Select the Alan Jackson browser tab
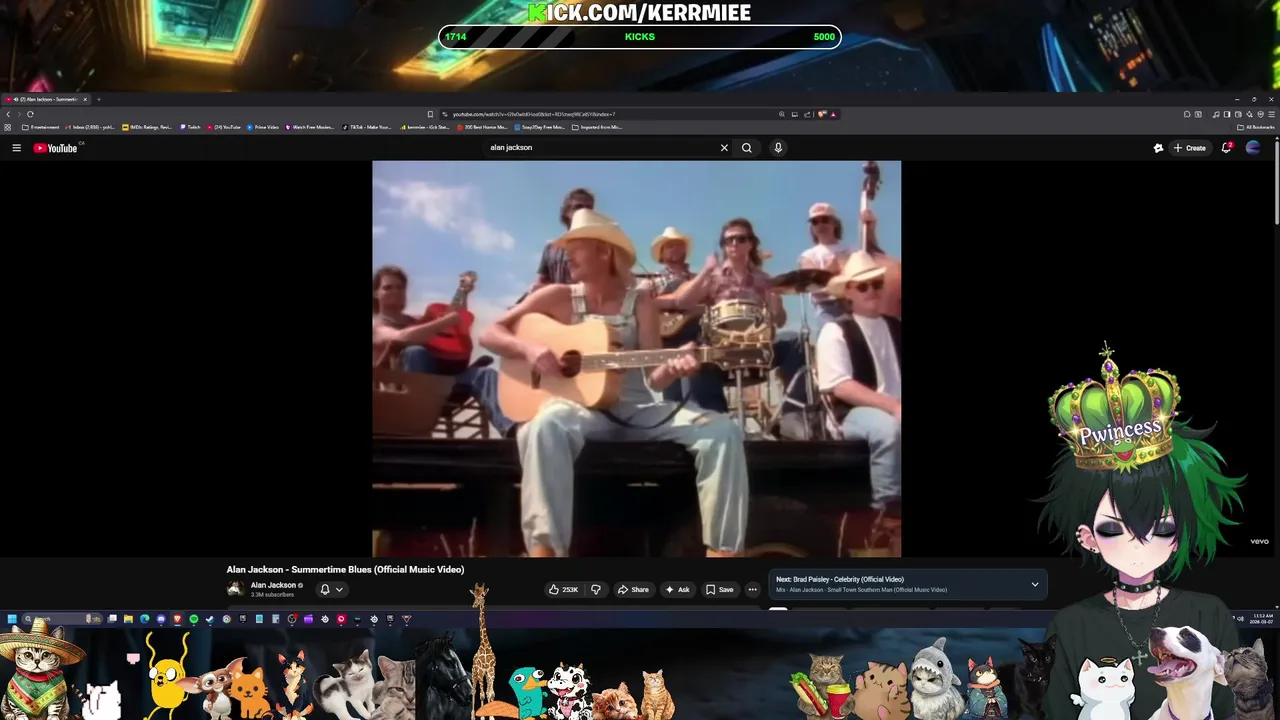The width and height of the screenshot is (1280, 720). tap(45, 99)
